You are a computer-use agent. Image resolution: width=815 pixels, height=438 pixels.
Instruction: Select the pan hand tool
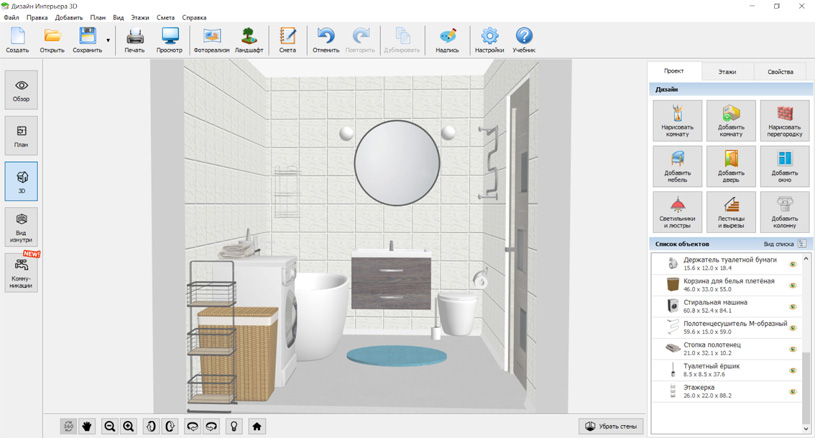tap(87, 426)
